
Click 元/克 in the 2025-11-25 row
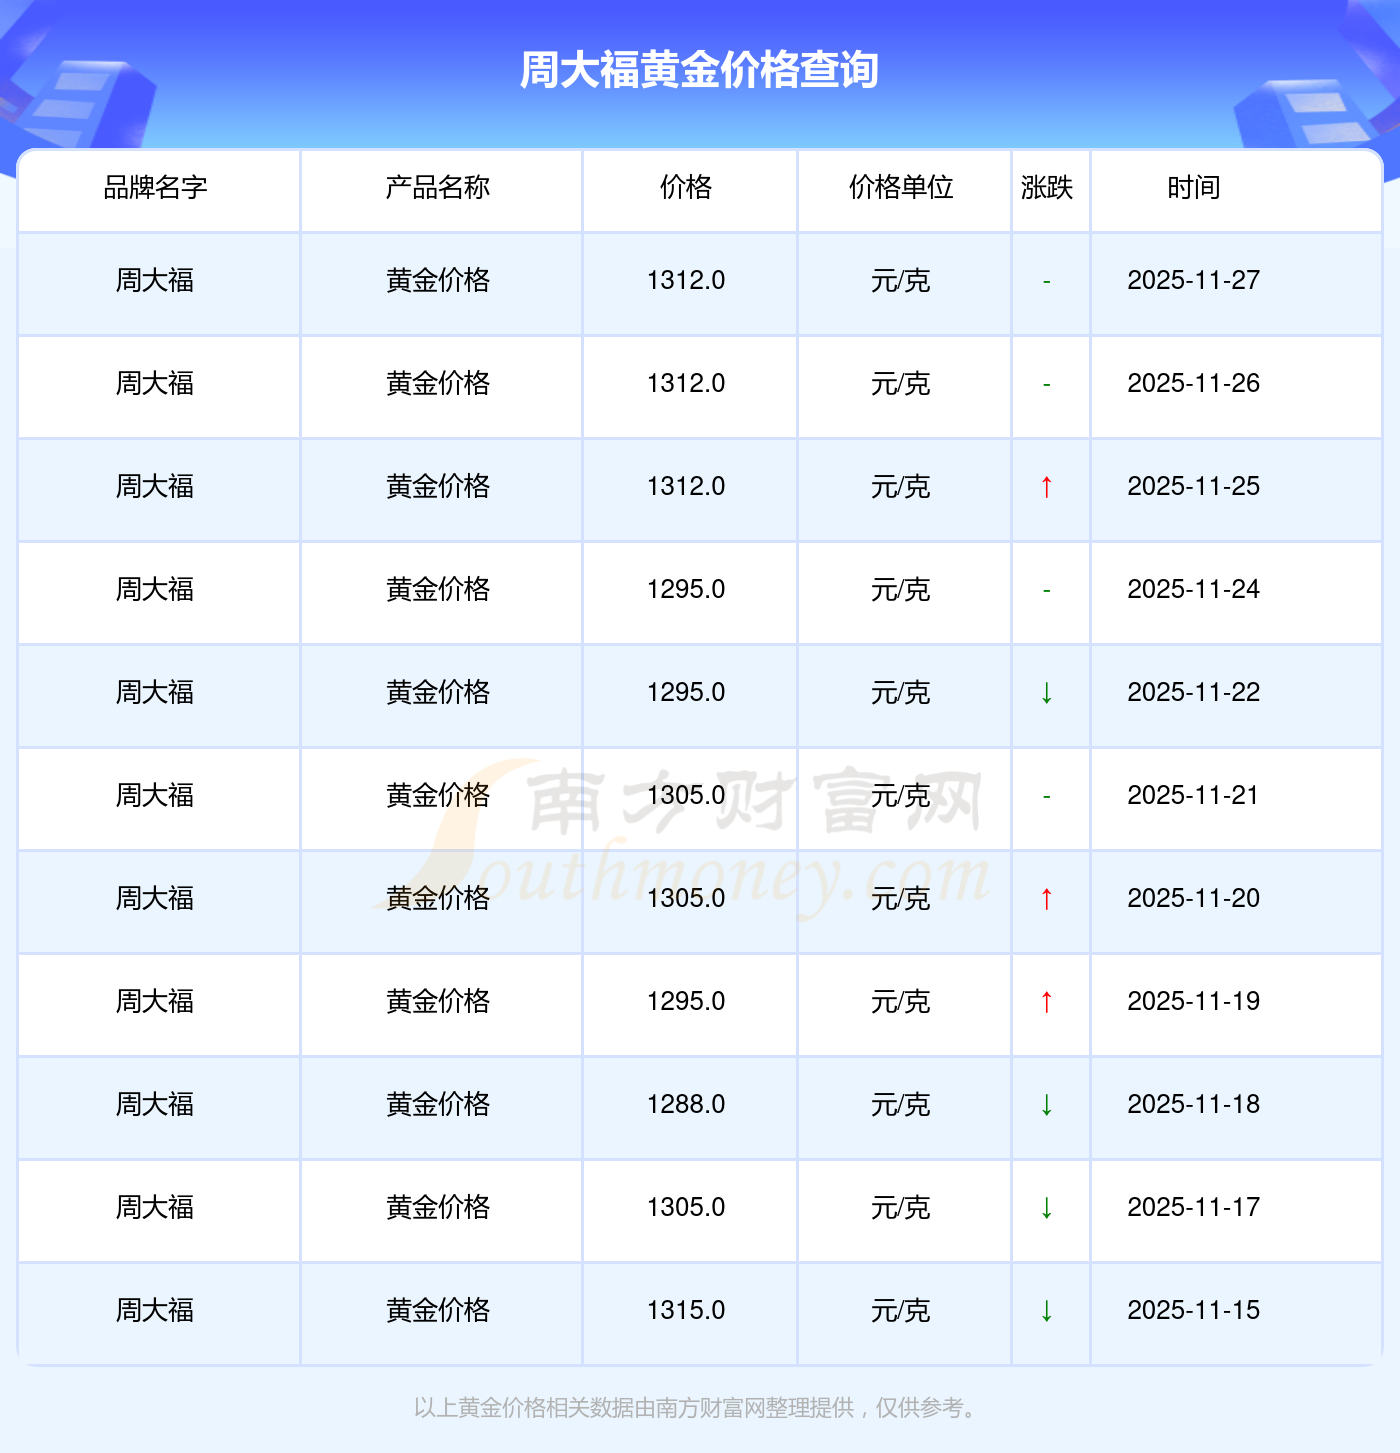tap(901, 487)
